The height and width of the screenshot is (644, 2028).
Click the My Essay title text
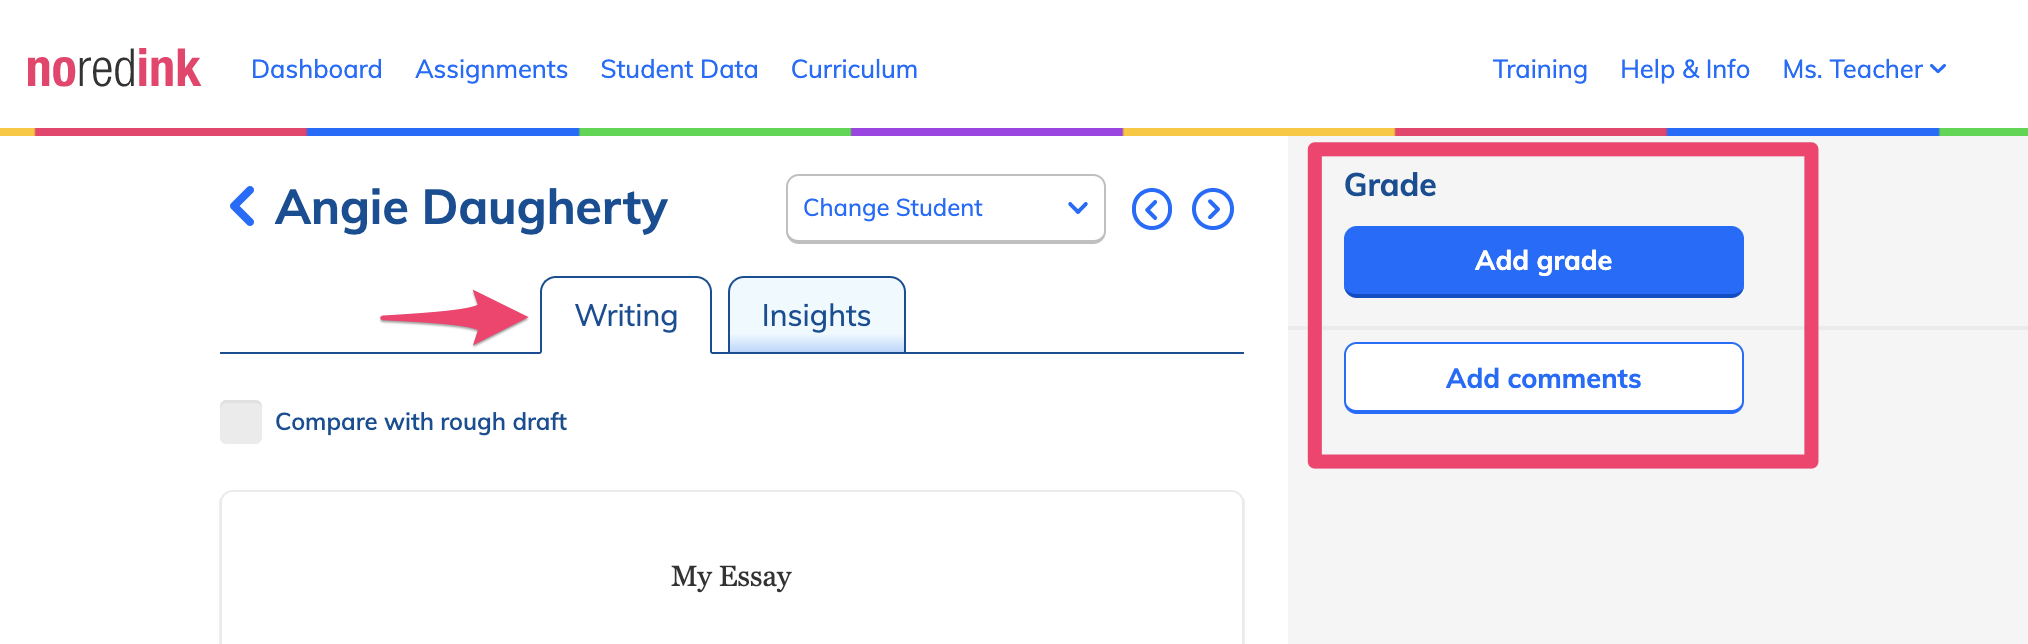pyautogui.click(x=731, y=577)
